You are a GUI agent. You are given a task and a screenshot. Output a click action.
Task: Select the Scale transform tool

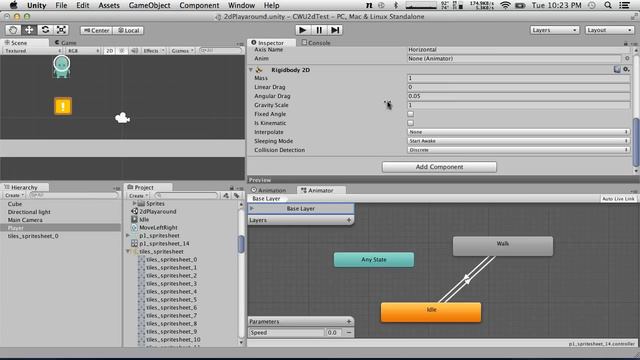tap(61, 30)
